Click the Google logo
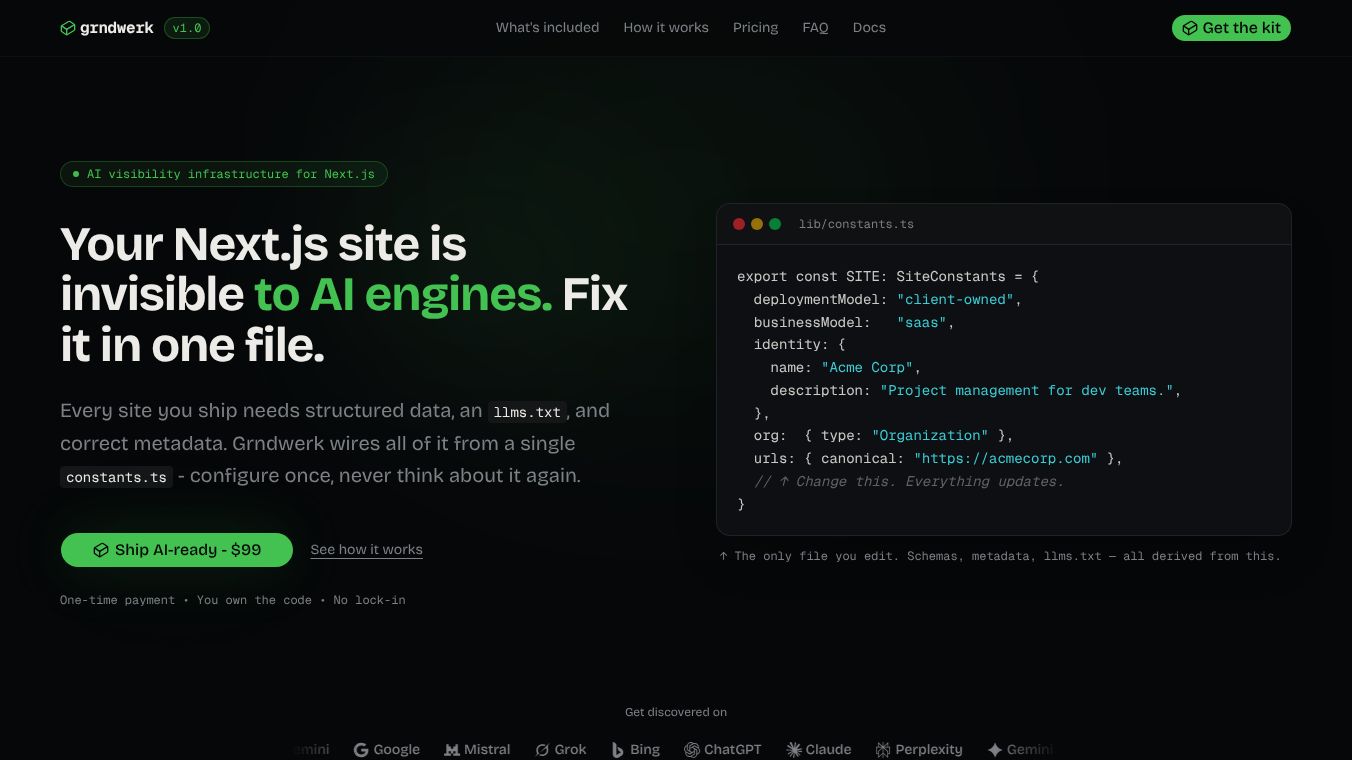1352x760 pixels. [386, 749]
